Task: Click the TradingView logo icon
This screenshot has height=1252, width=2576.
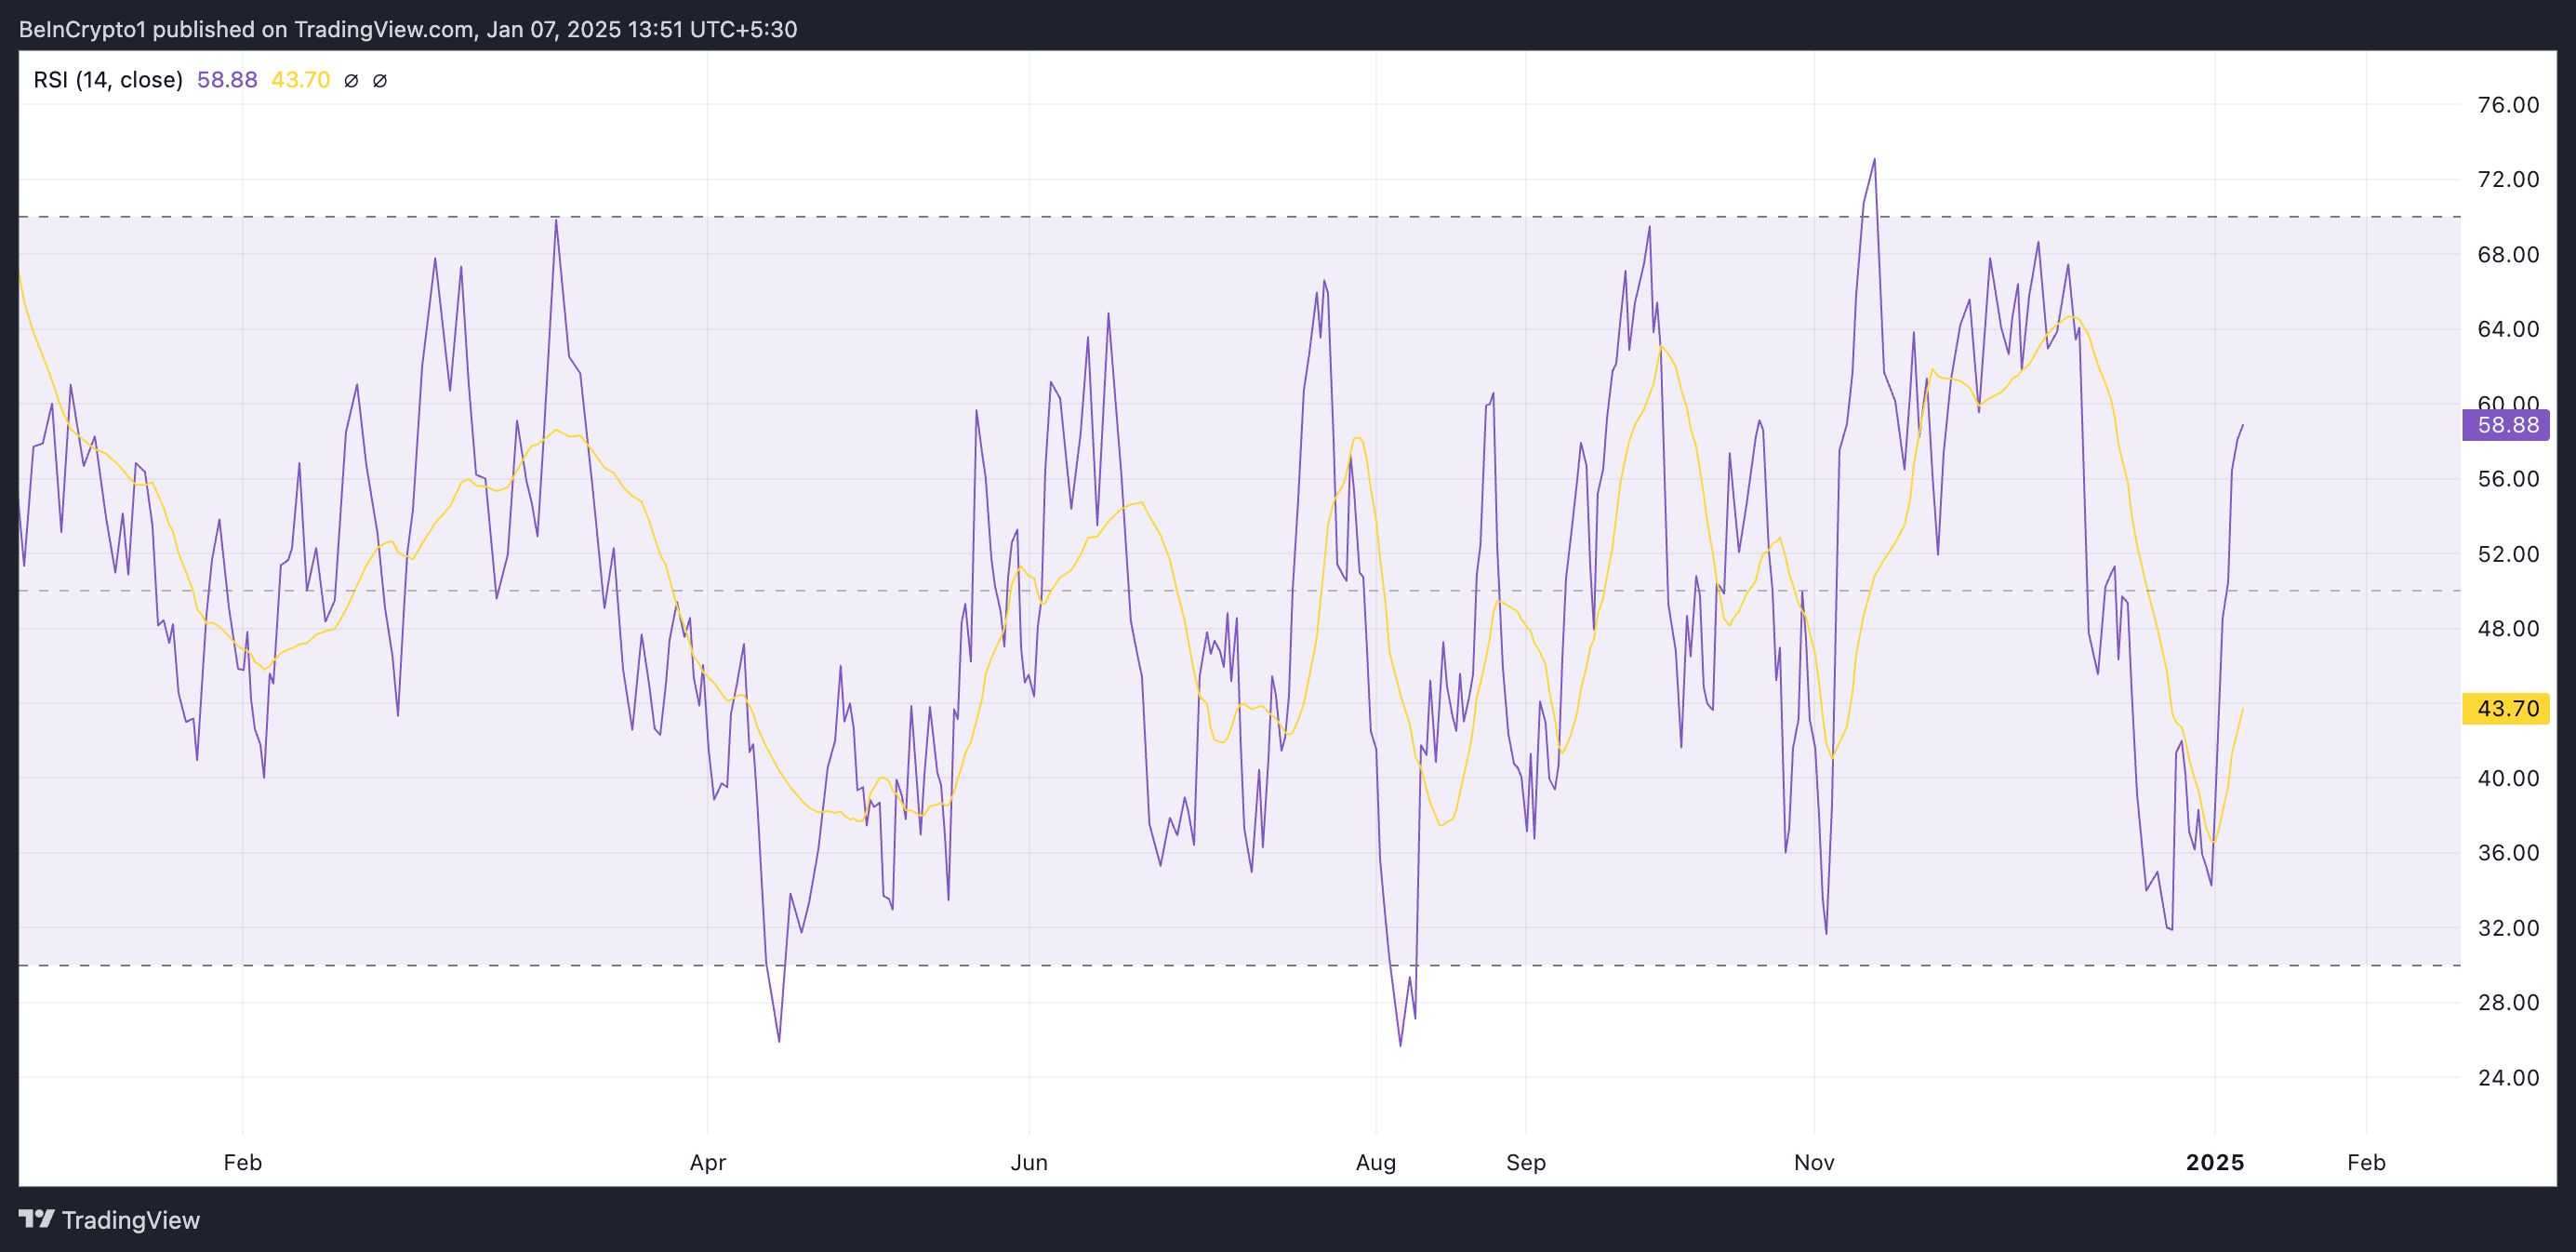Action: [x=37, y=1219]
